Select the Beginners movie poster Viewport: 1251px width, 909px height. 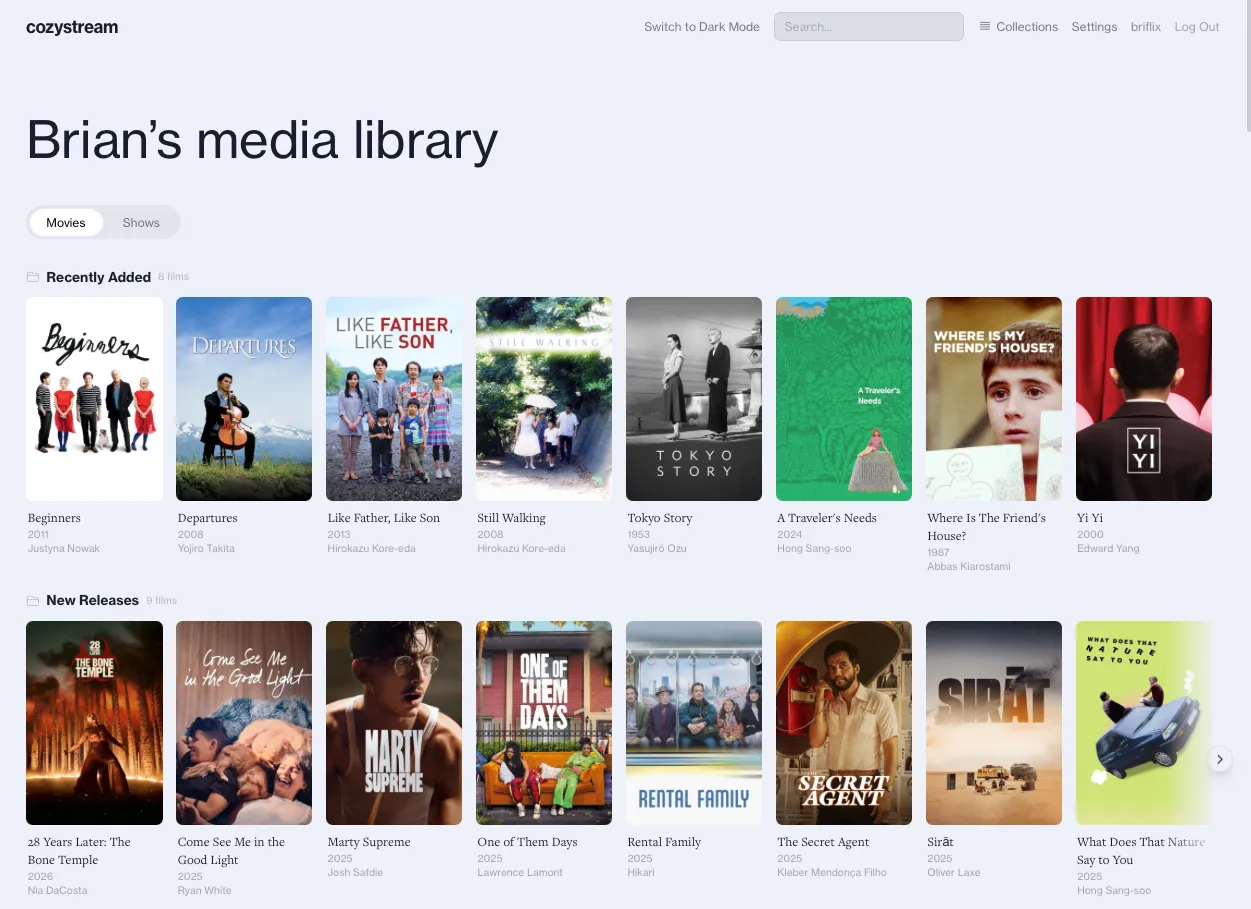(x=94, y=399)
